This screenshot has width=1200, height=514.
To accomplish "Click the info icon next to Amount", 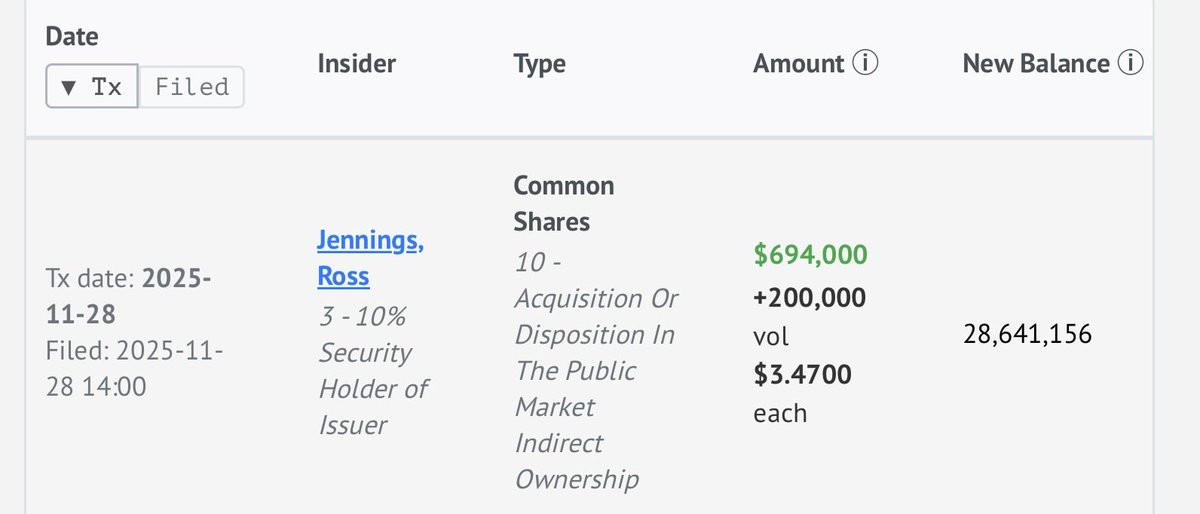I will [865, 64].
